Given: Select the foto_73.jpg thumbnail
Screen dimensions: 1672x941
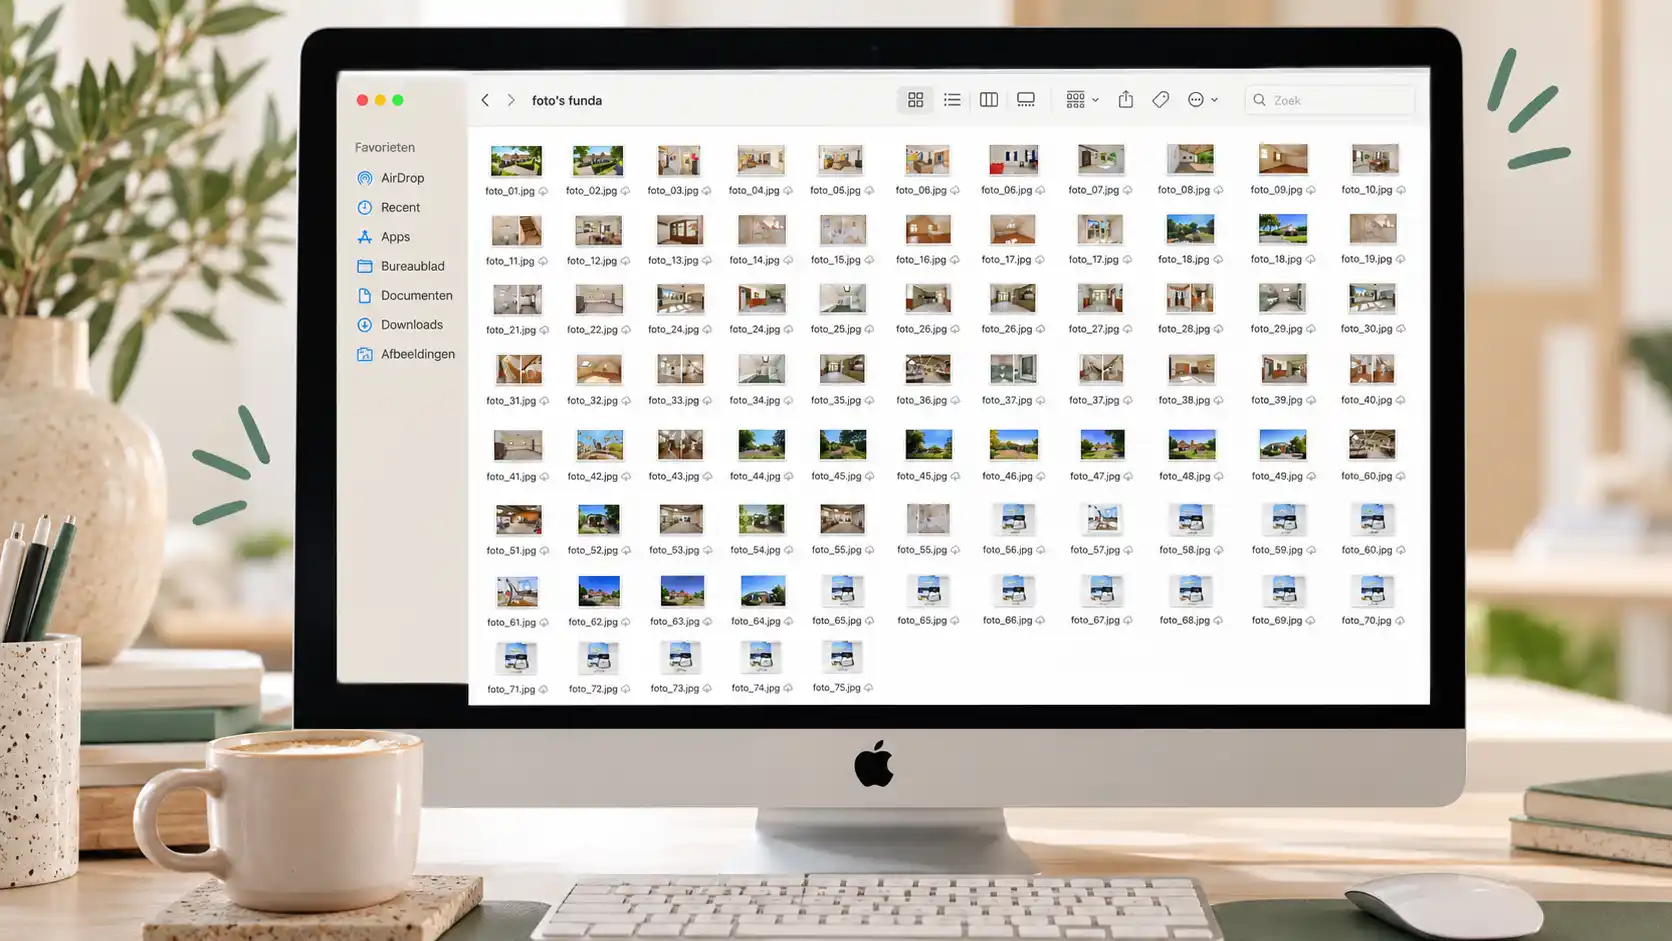Looking at the screenshot, I should pyautogui.click(x=680, y=658).
